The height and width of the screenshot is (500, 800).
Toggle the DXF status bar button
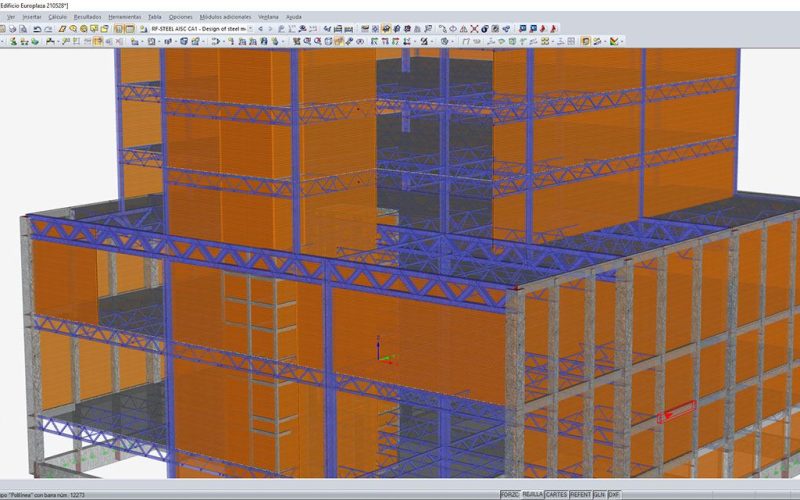(614, 494)
